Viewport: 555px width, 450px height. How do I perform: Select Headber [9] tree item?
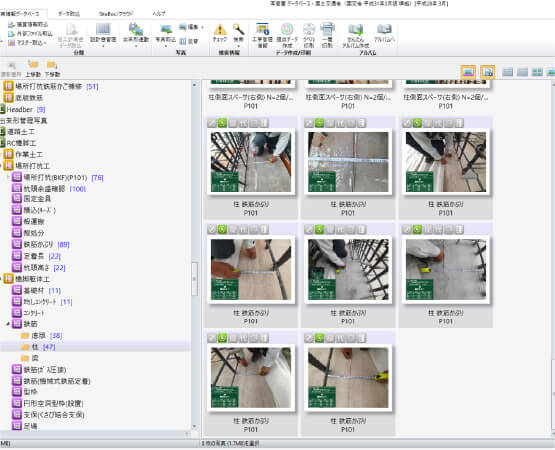[23, 109]
